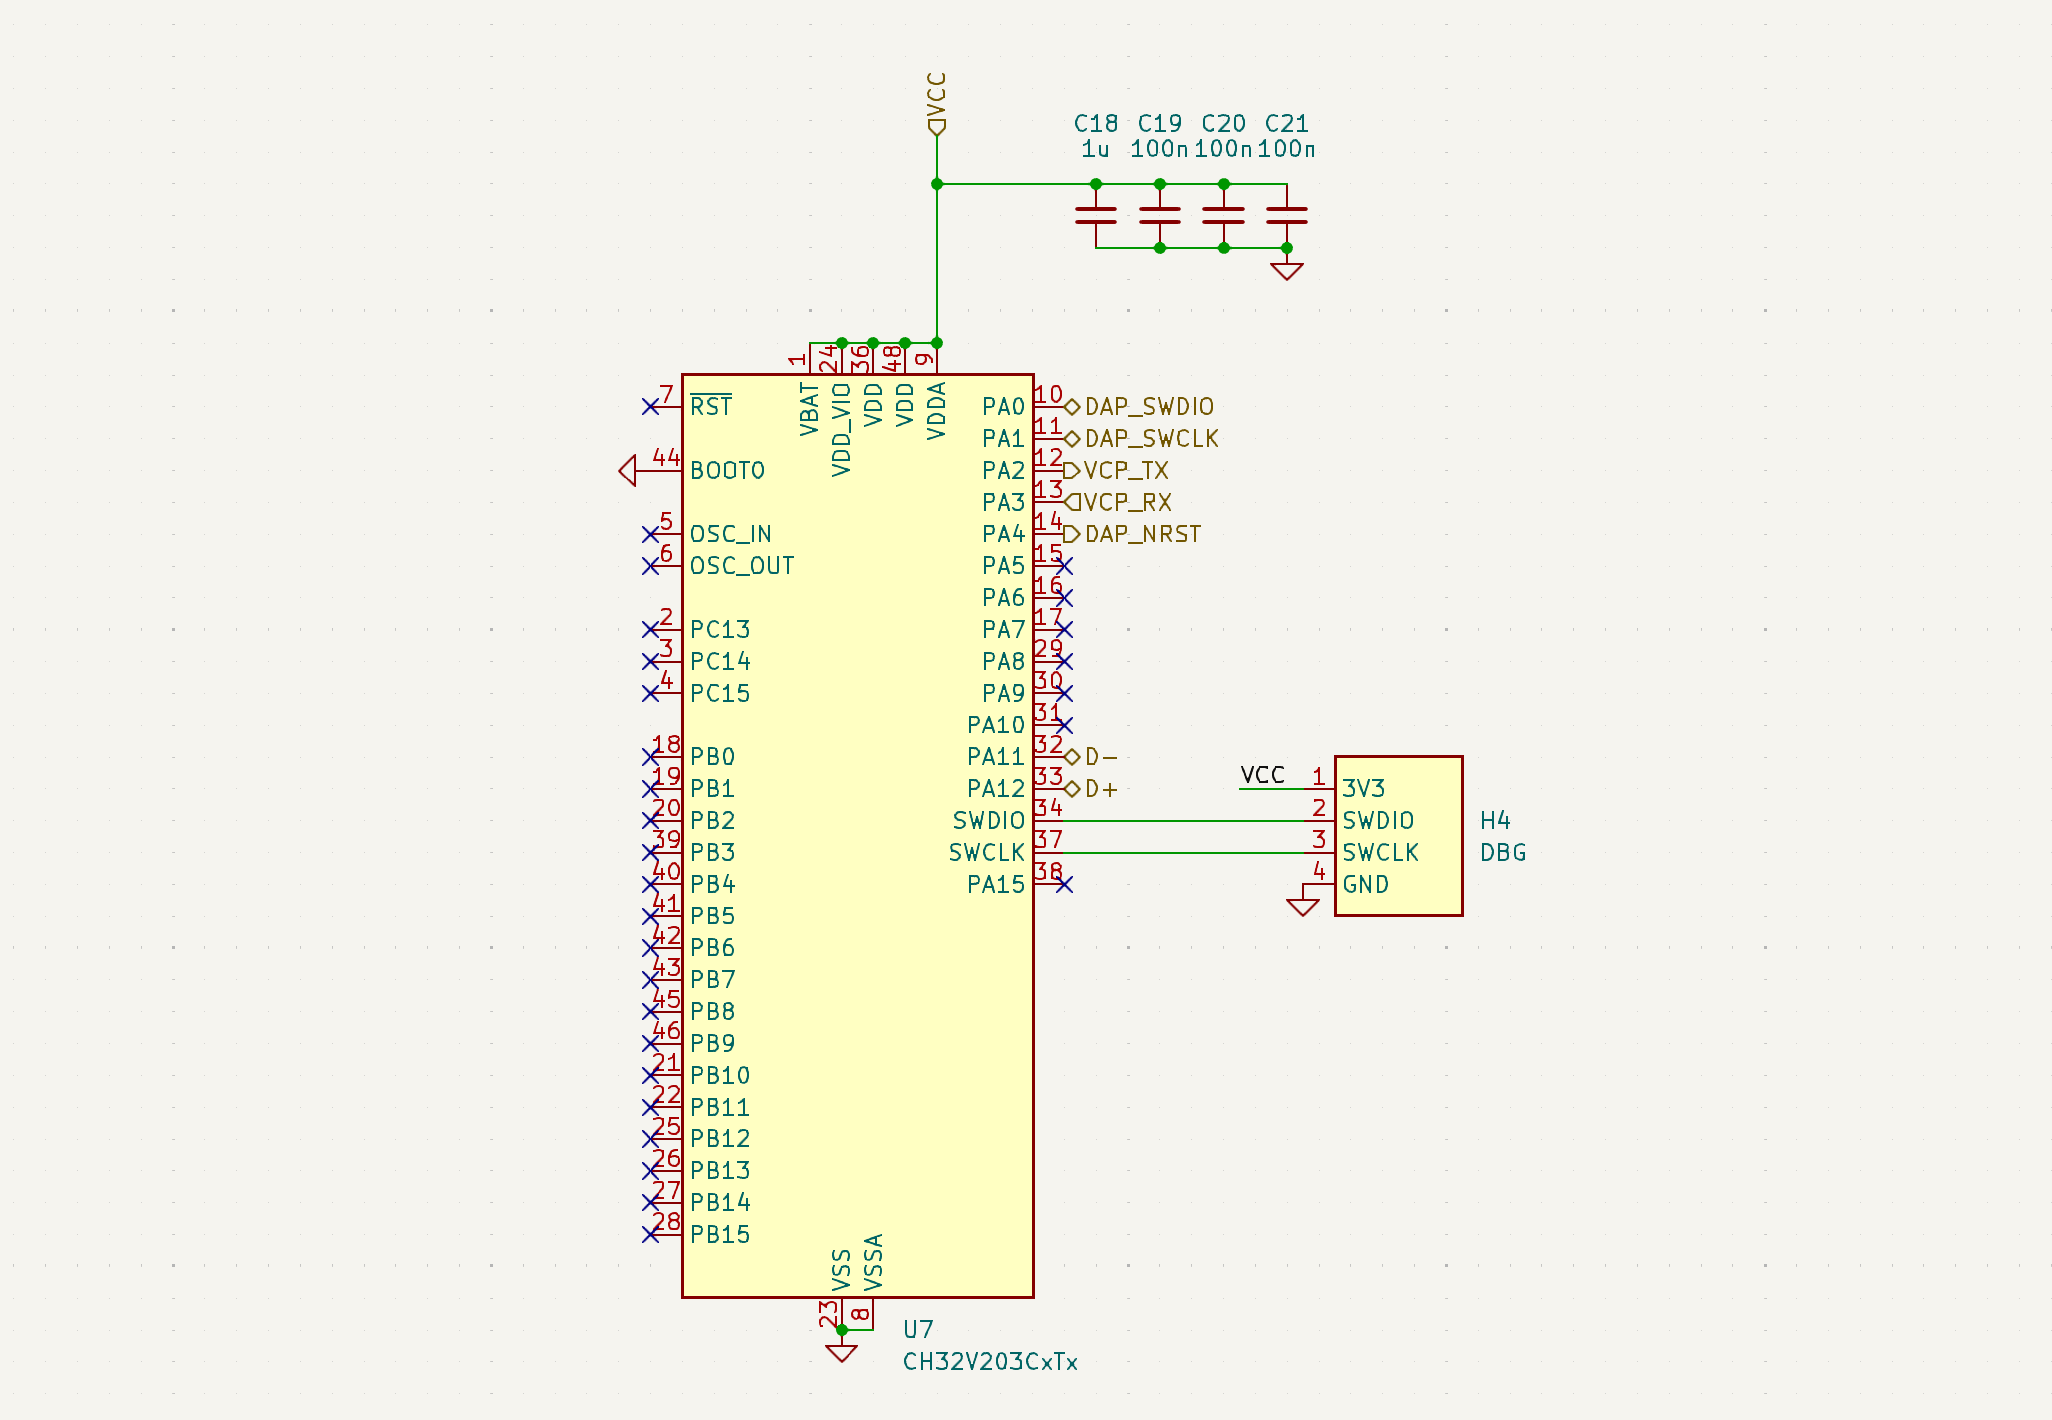Click the junction dot on VCC rail below label

click(937, 184)
